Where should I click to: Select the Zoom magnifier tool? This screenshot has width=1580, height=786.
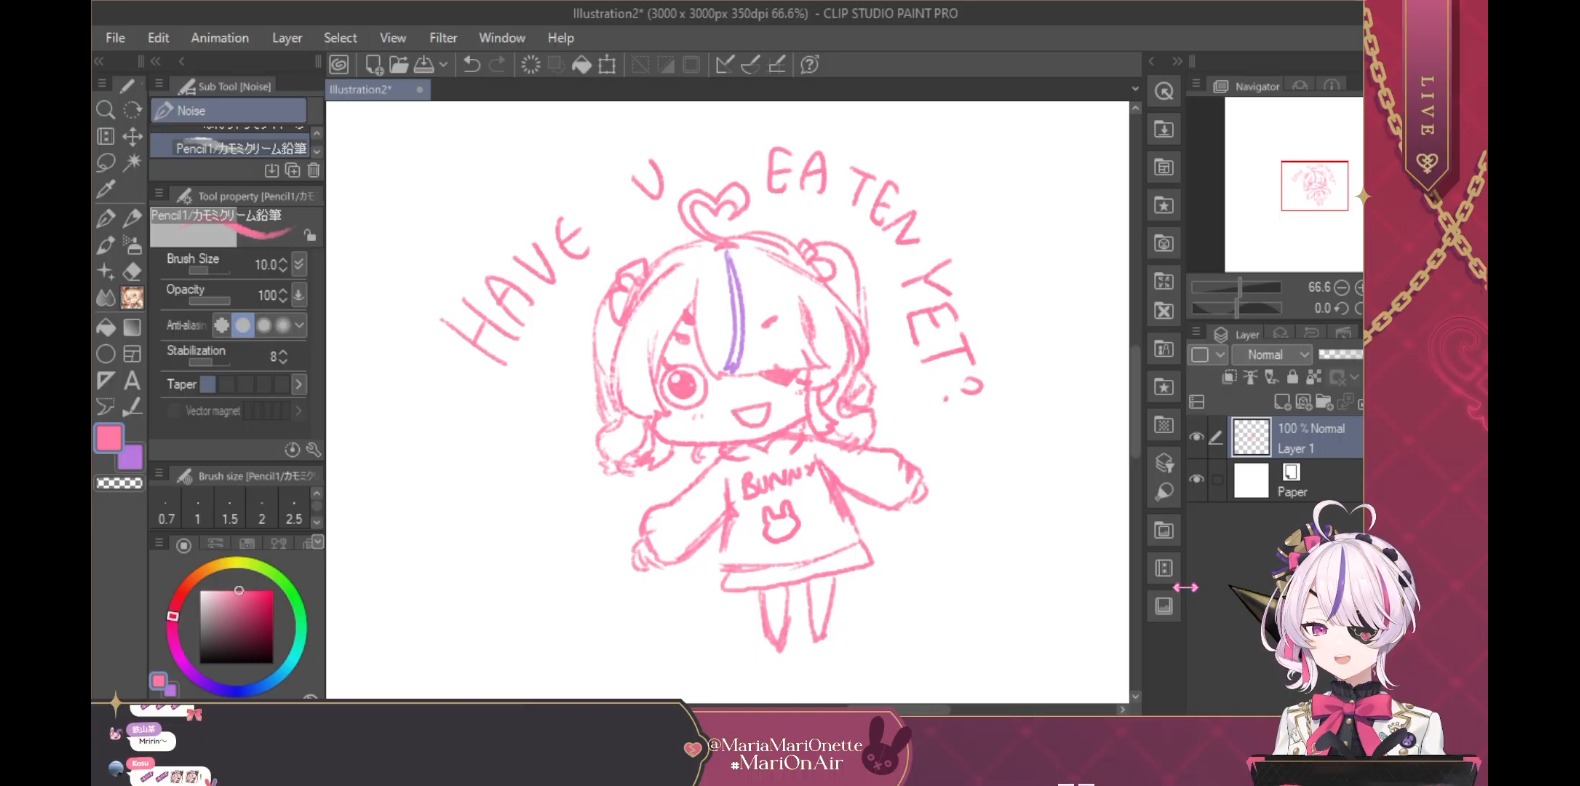pos(105,110)
